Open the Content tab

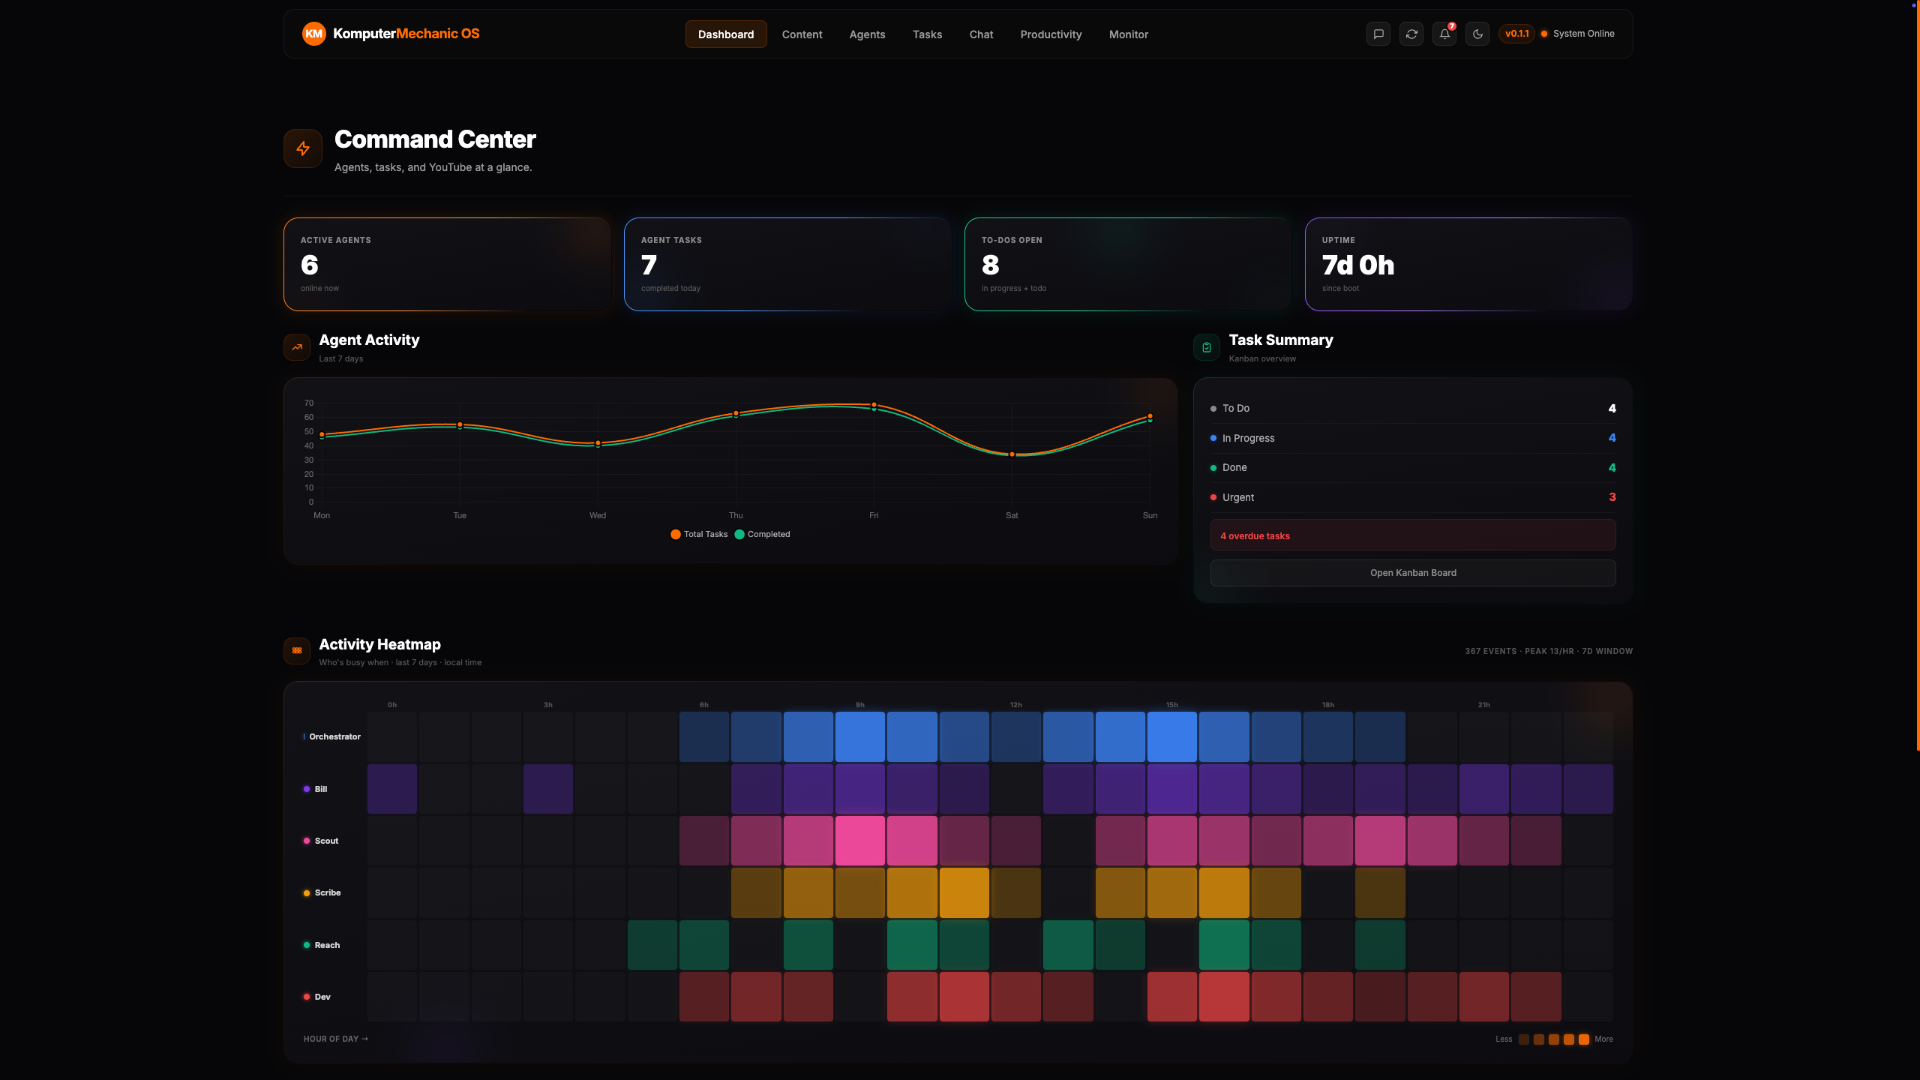(x=802, y=34)
